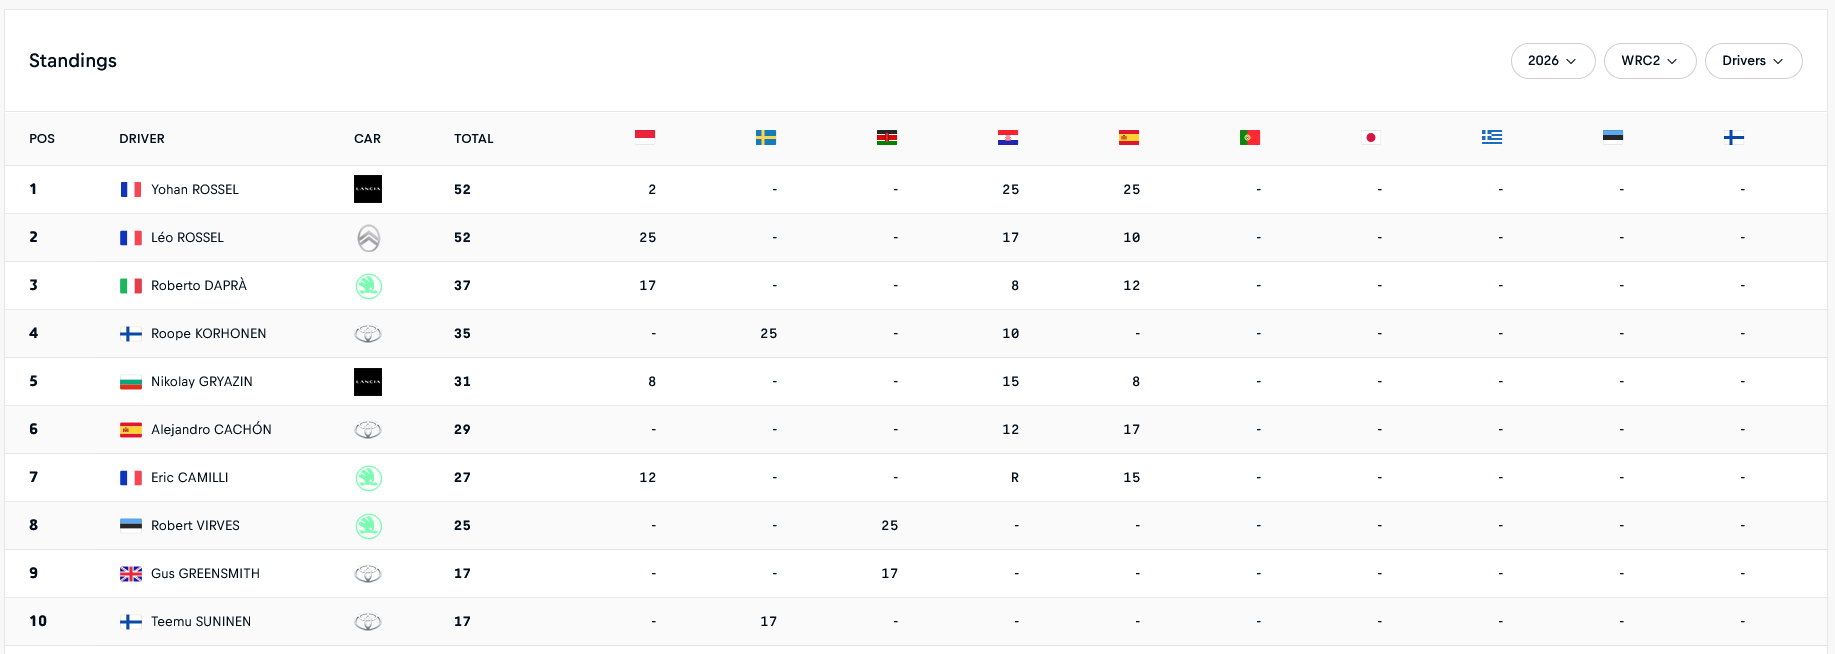Click Yohan Rossel's Lancia car logo
This screenshot has width=1835, height=654.
(x=368, y=189)
